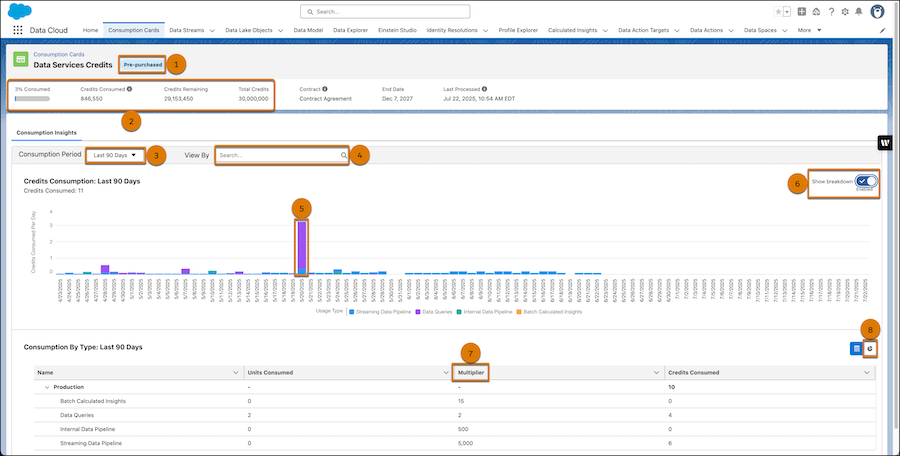Click the Total Credits 30,000,000 value
900x456 pixels.
click(x=253, y=99)
